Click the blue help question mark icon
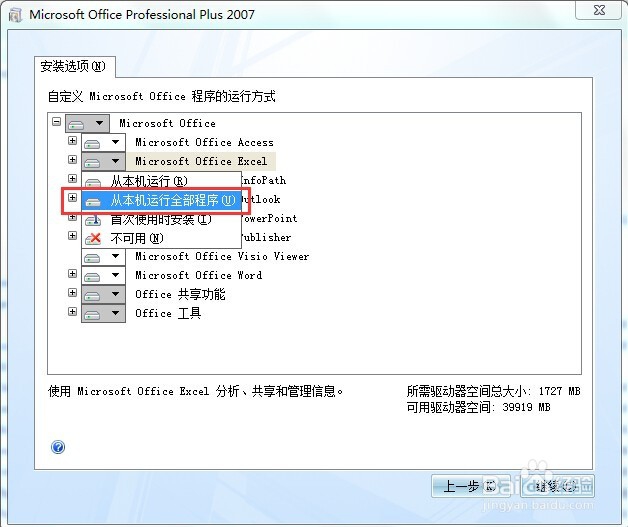The image size is (628, 527). pos(58,447)
